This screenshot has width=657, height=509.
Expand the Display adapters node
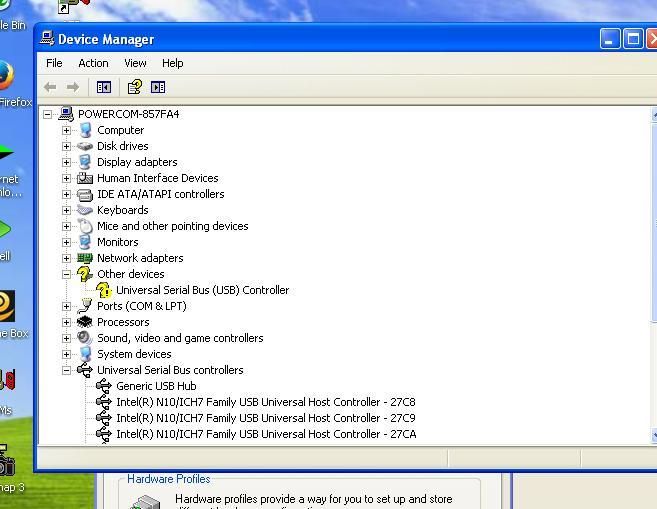tap(67, 162)
